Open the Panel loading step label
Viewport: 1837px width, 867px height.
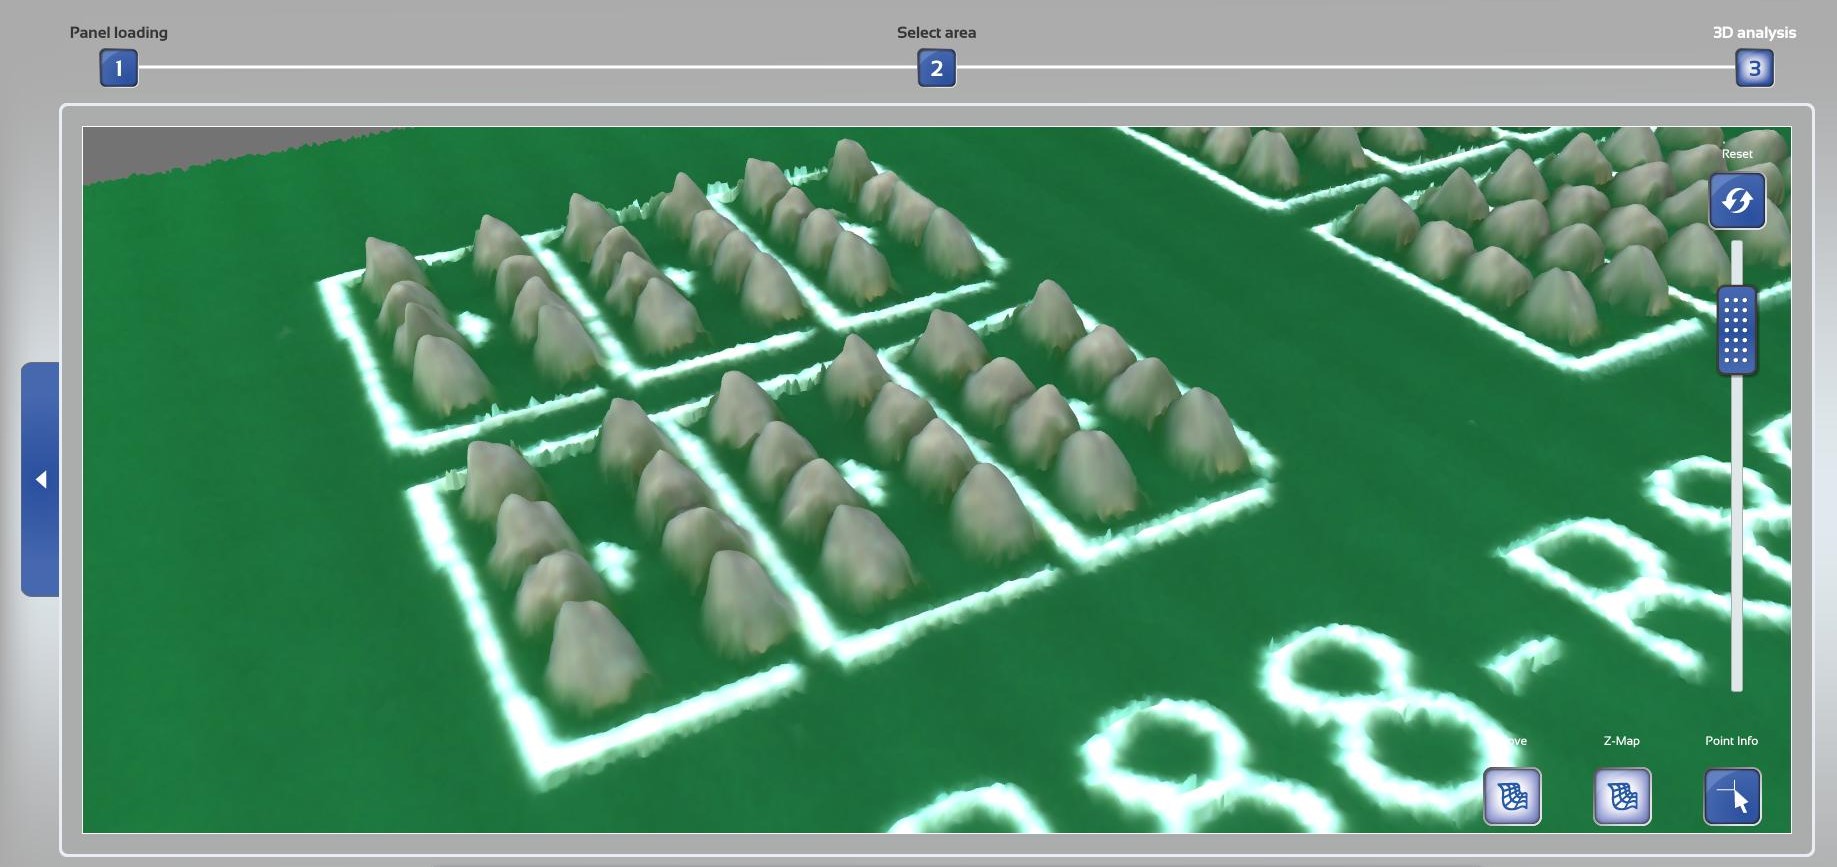tap(118, 32)
